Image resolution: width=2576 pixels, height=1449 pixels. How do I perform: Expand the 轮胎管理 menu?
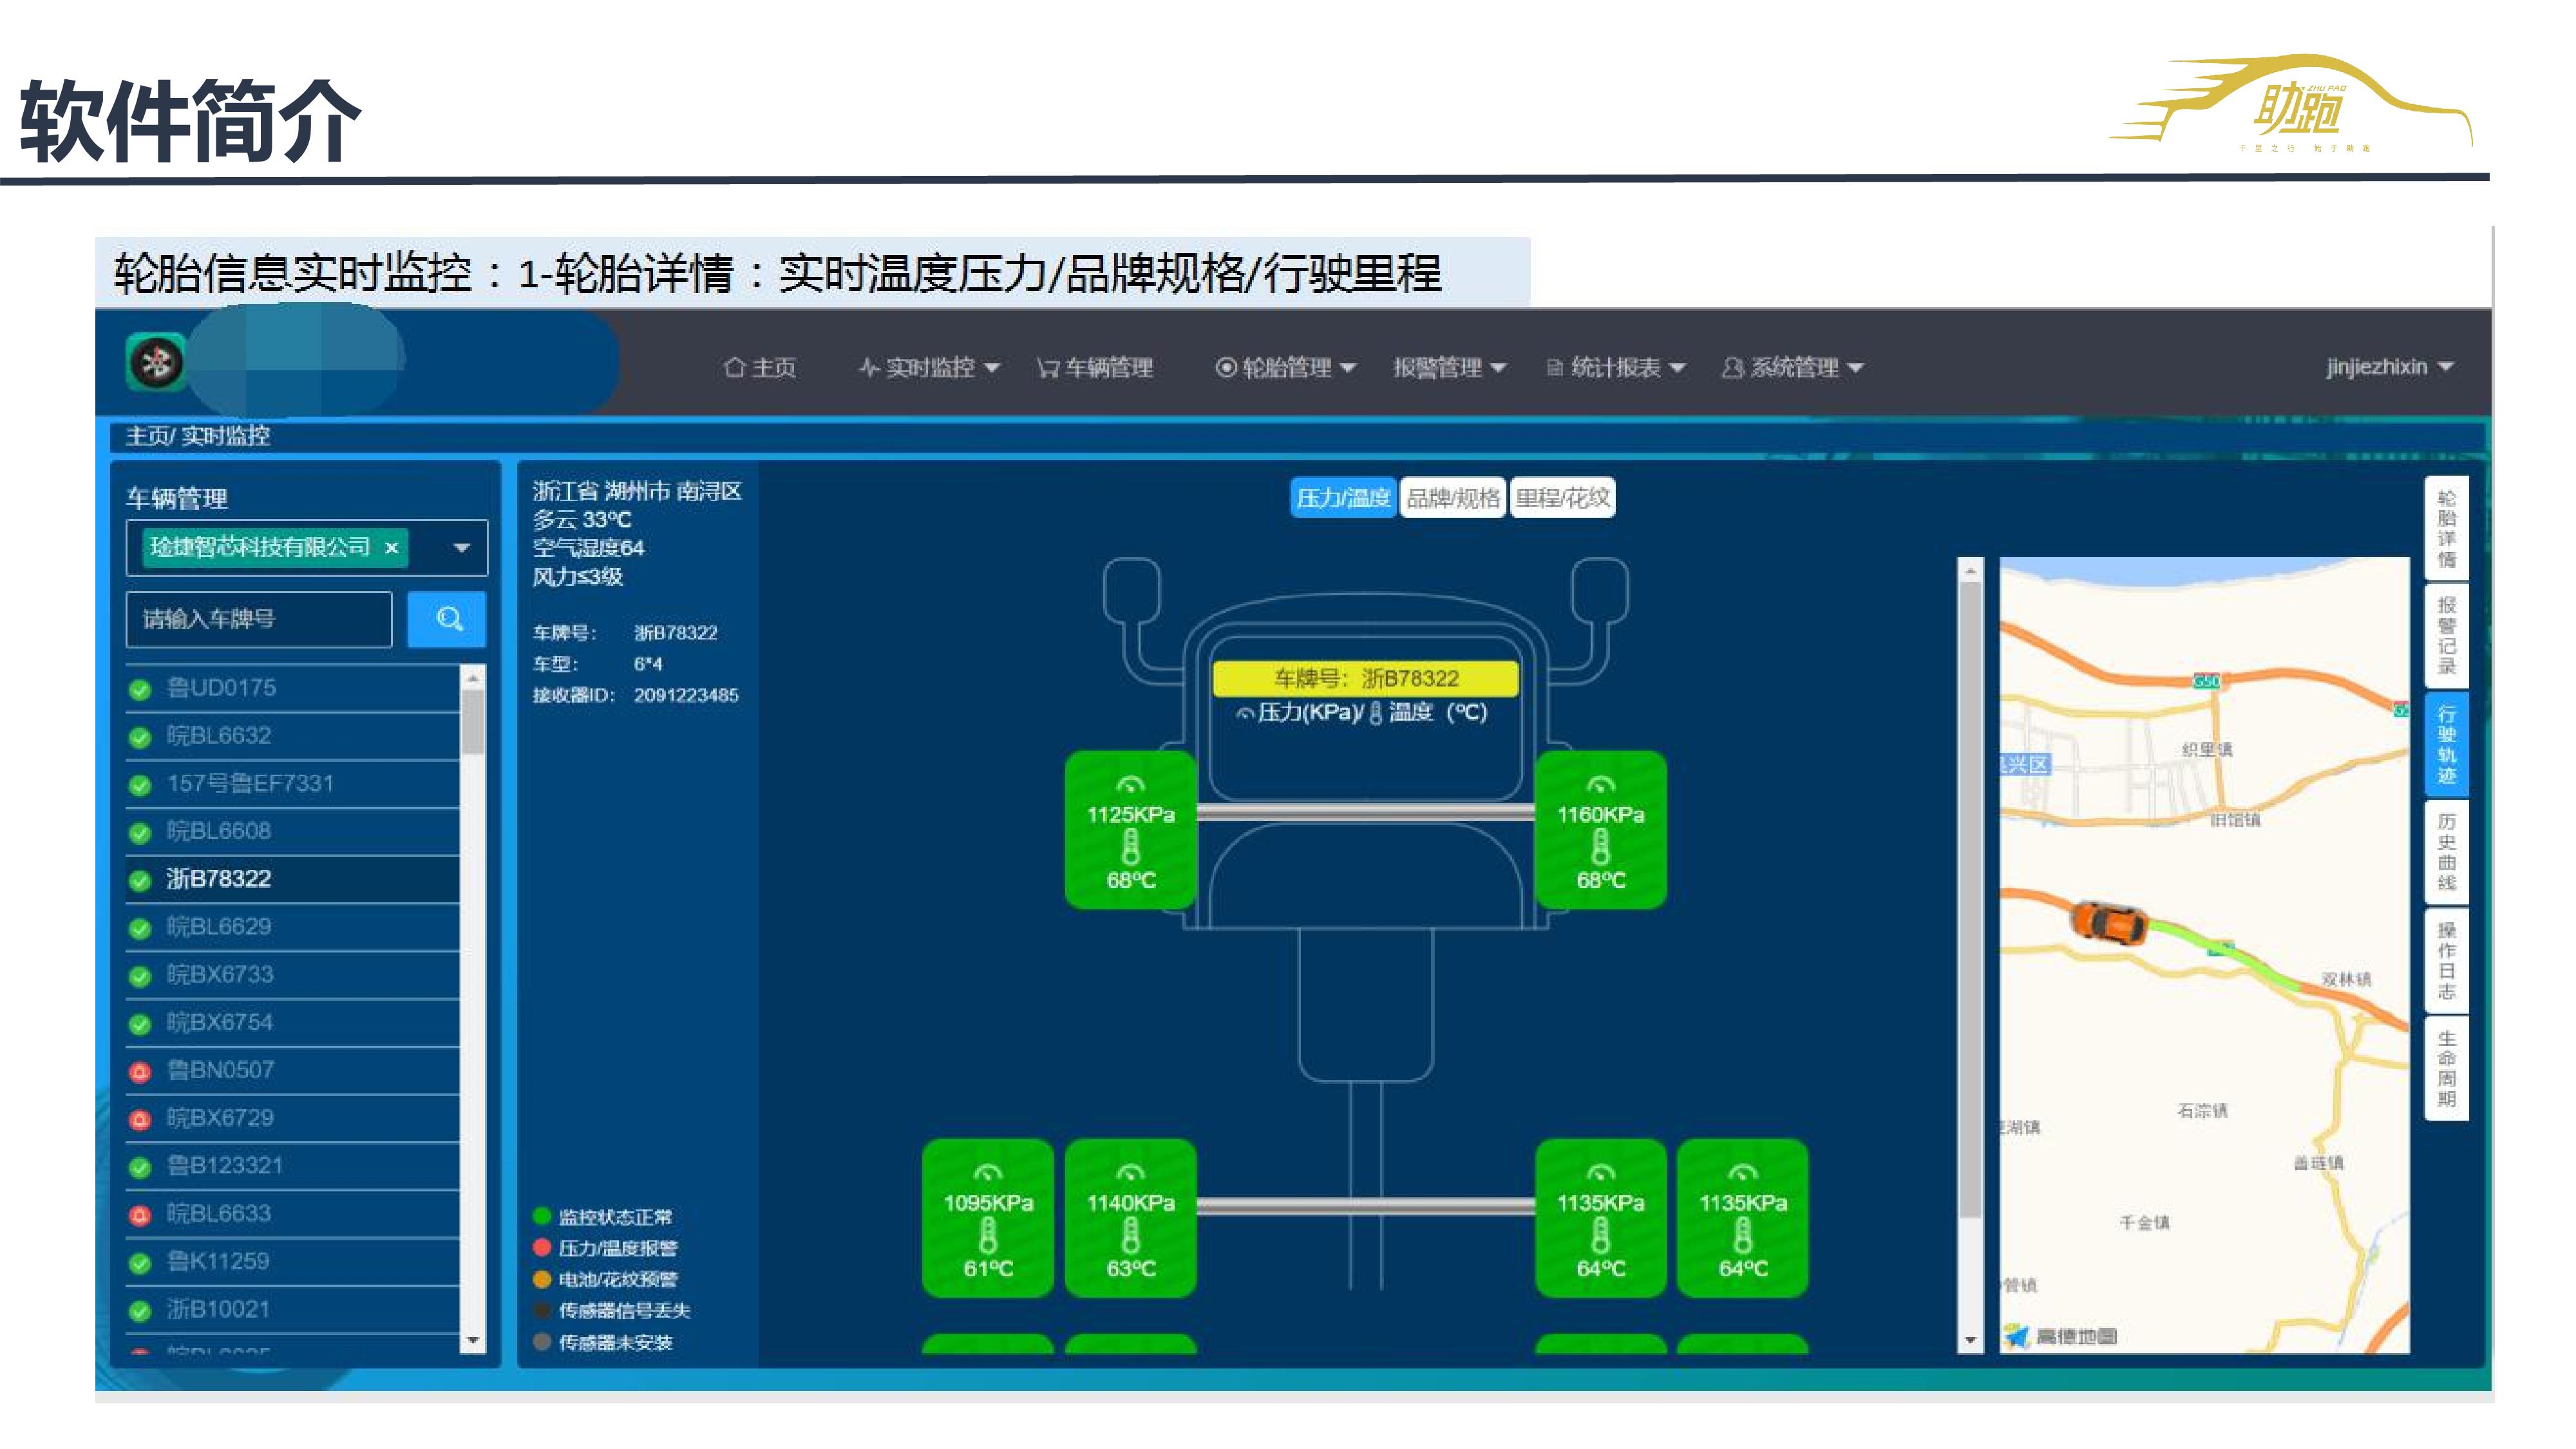[x=1285, y=368]
